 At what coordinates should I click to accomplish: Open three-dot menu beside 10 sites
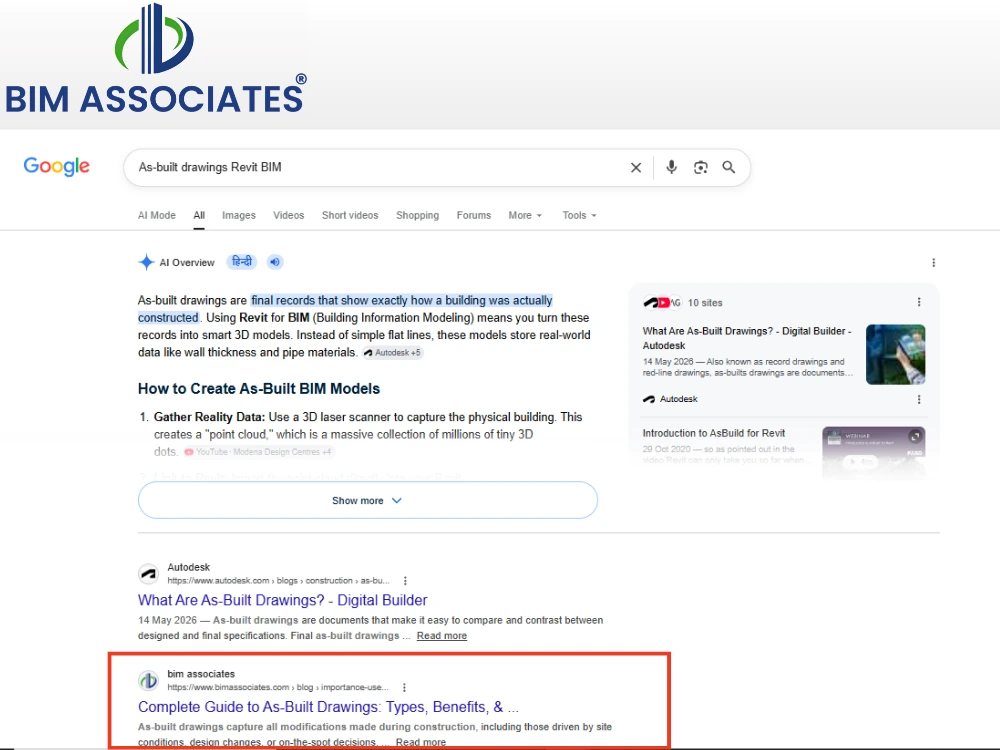[x=919, y=302]
